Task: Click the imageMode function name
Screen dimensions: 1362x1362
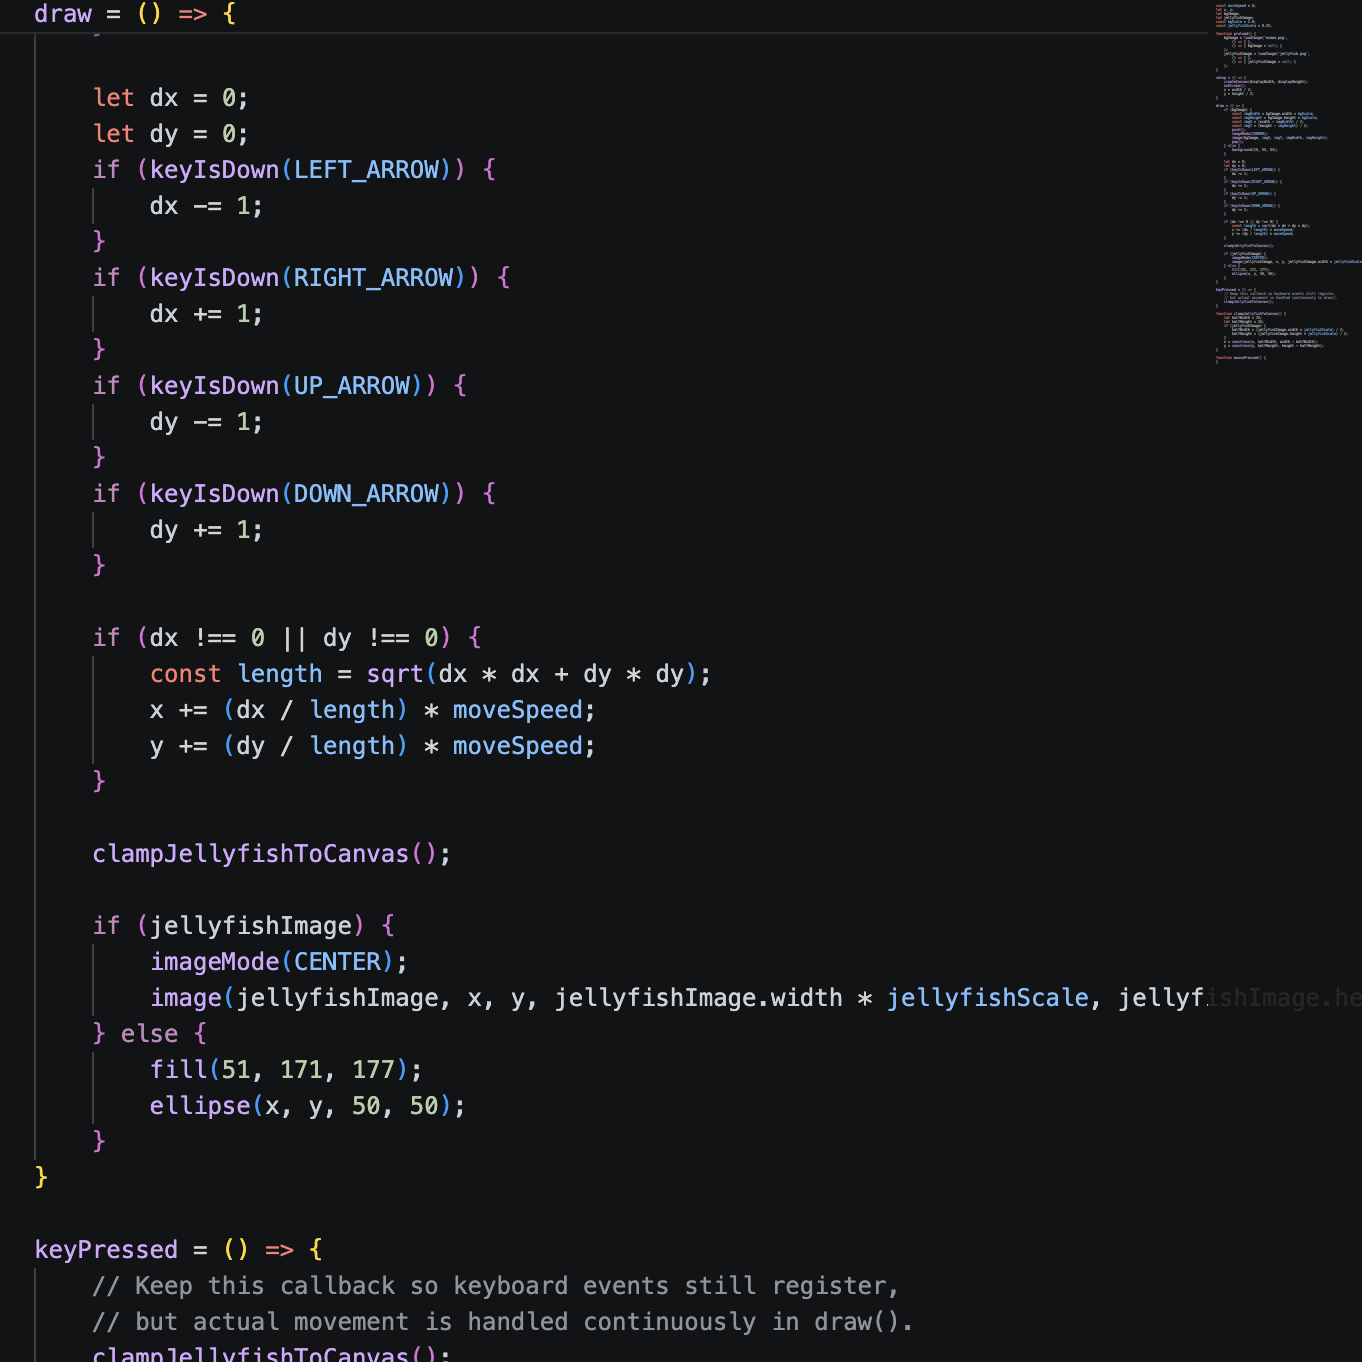Action: pyautogui.click(x=214, y=962)
